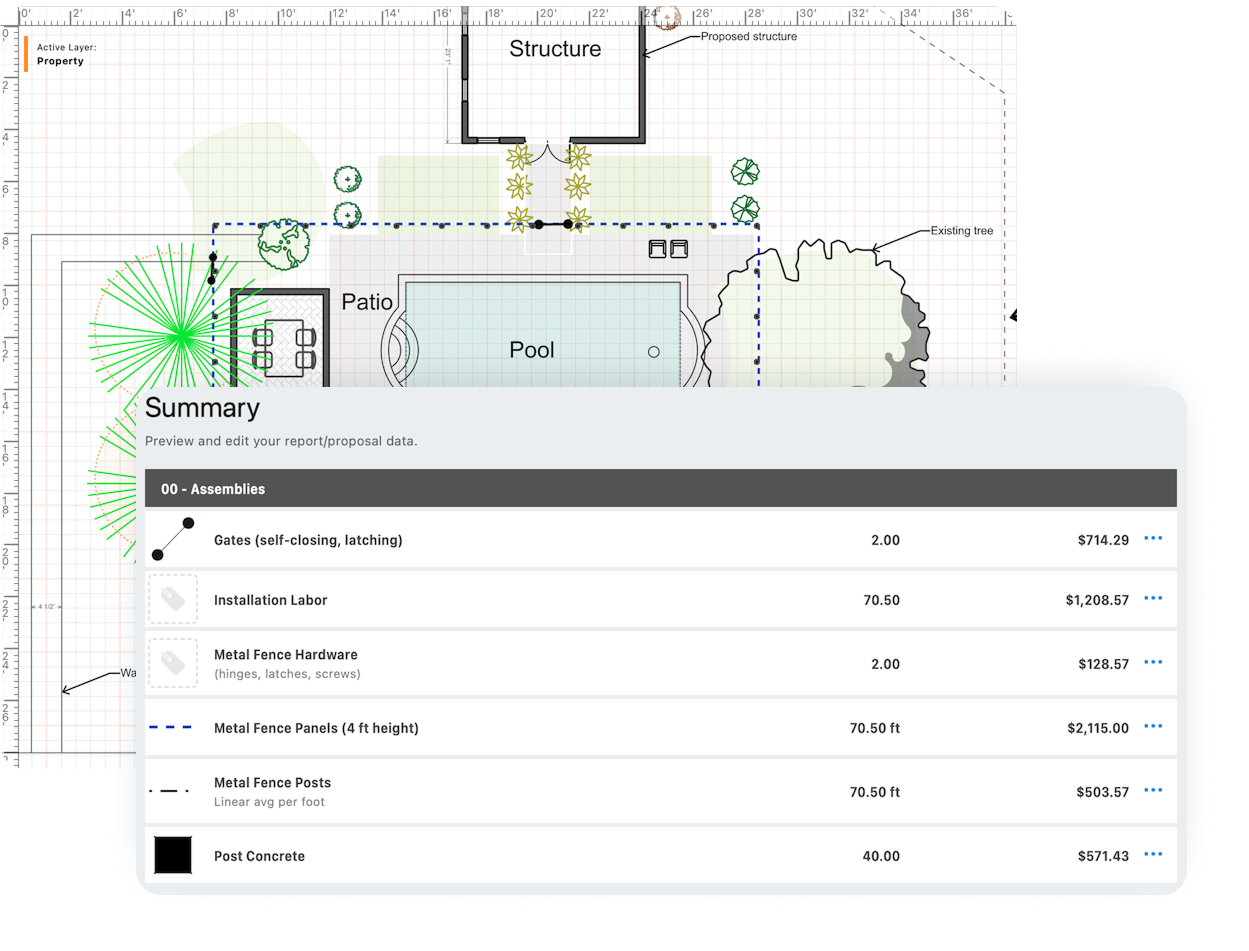Click the Active Layer 'Property' indicator
Viewport: 1249px width, 951px height.
[60, 61]
